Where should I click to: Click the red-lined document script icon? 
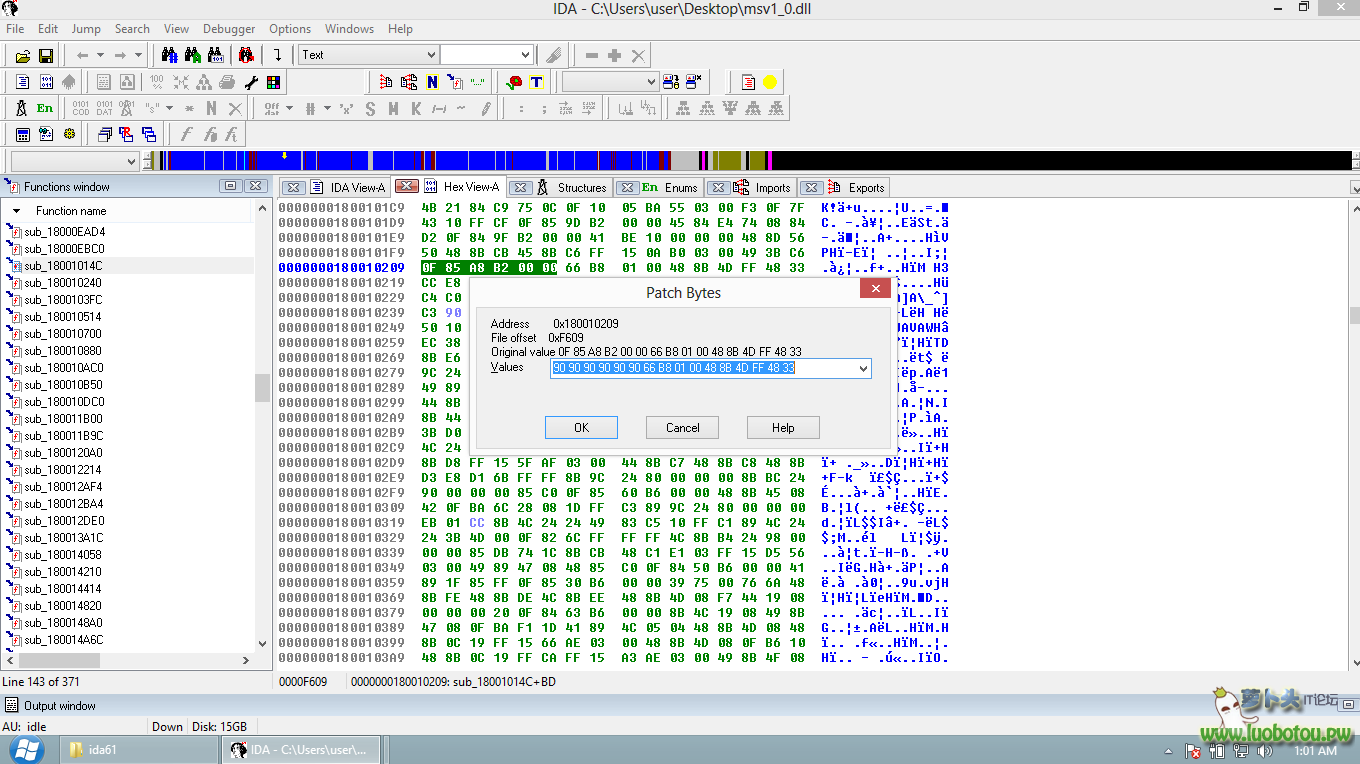(x=748, y=82)
